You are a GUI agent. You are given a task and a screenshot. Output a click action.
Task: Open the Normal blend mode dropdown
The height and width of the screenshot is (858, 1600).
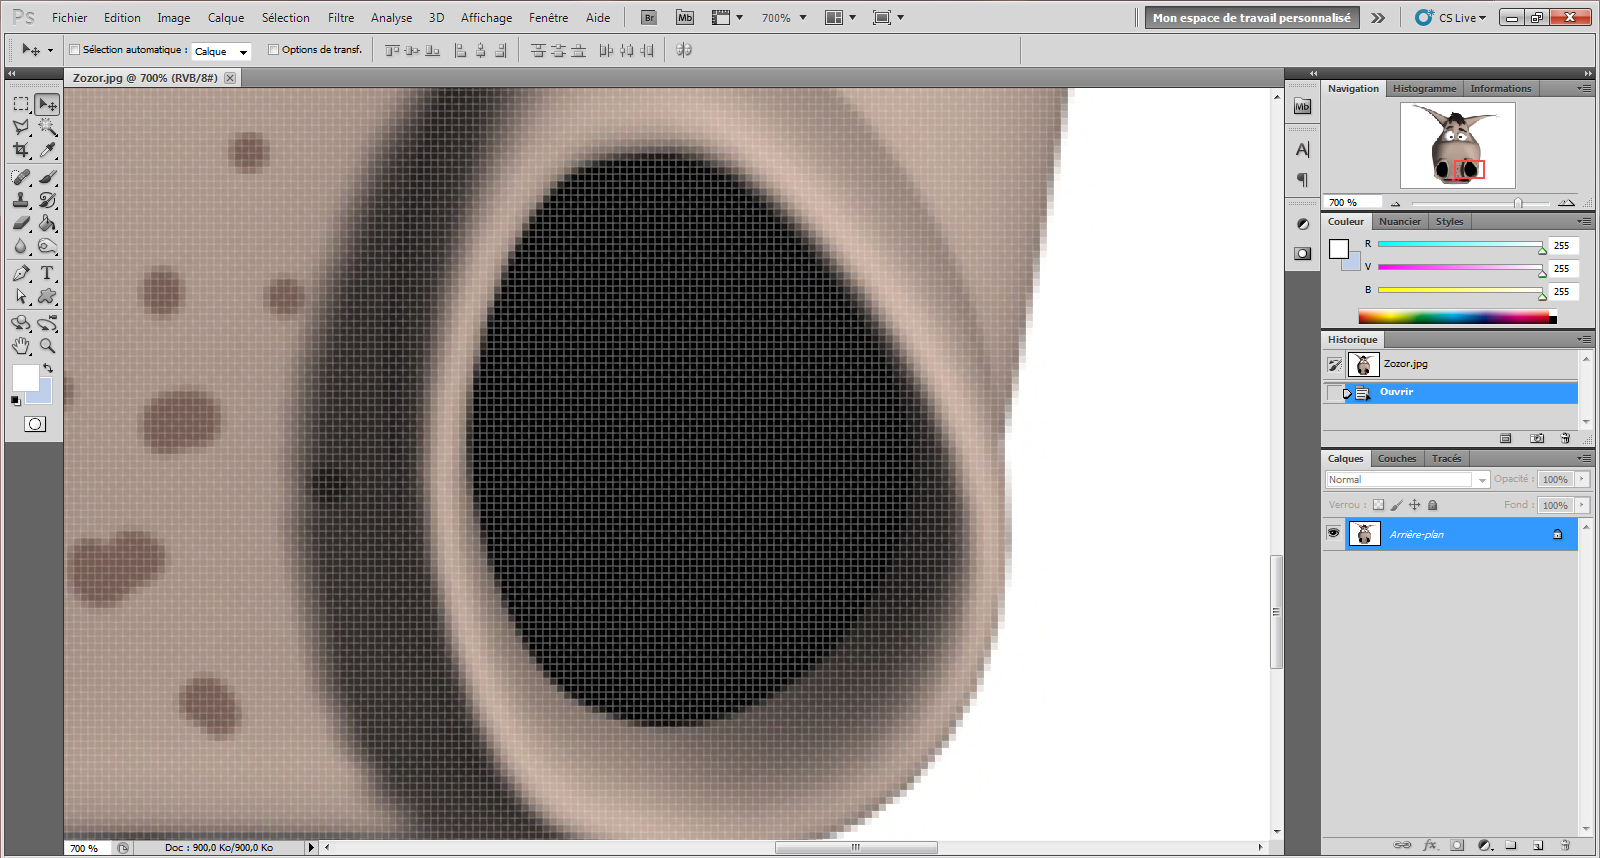coord(1407,480)
